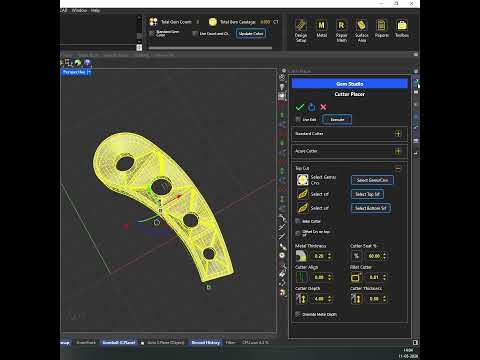The width and height of the screenshot is (480, 360).
Task: Open the Reports tool
Action: tap(382, 29)
